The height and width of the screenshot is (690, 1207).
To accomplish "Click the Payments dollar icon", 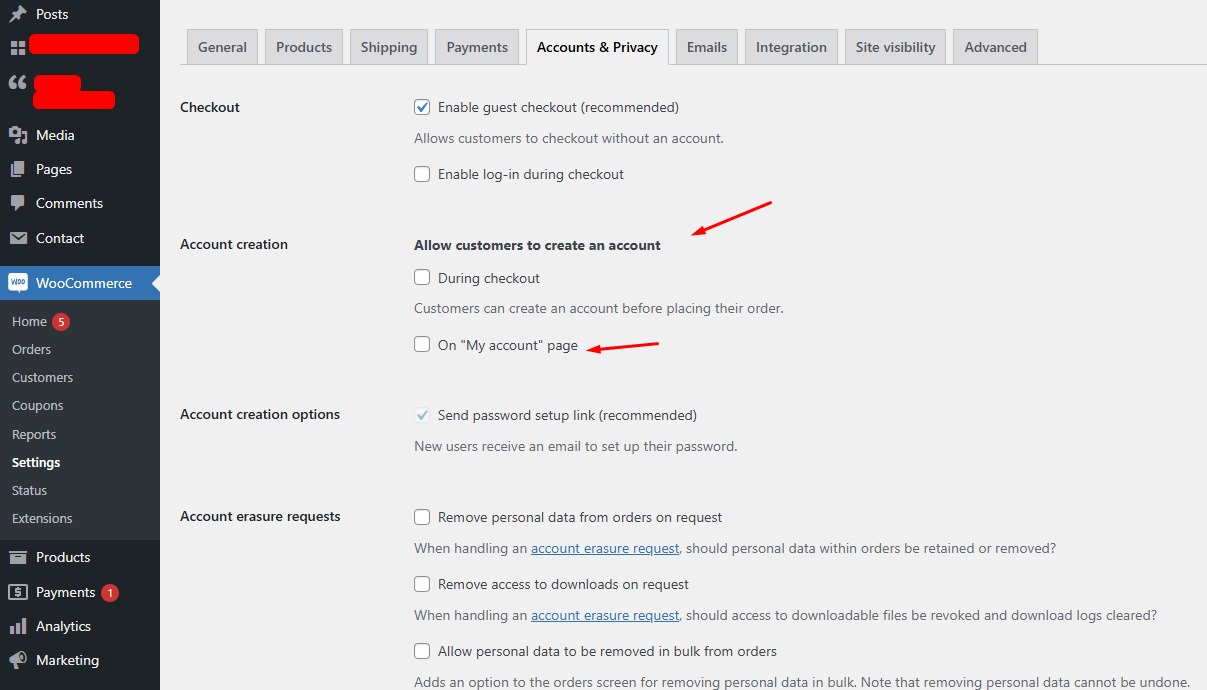I will coord(18,592).
